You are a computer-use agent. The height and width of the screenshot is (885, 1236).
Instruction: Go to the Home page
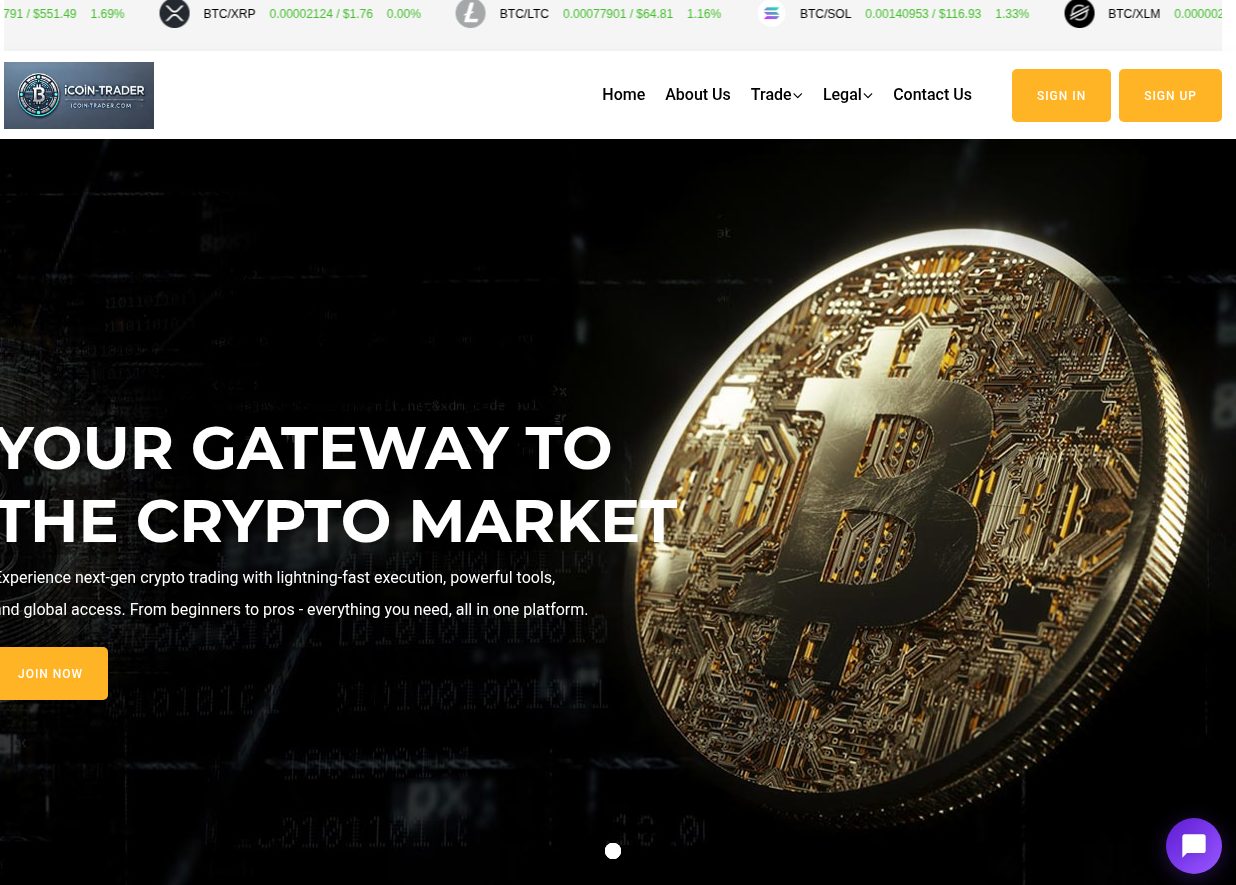pyautogui.click(x=623, y=95)
